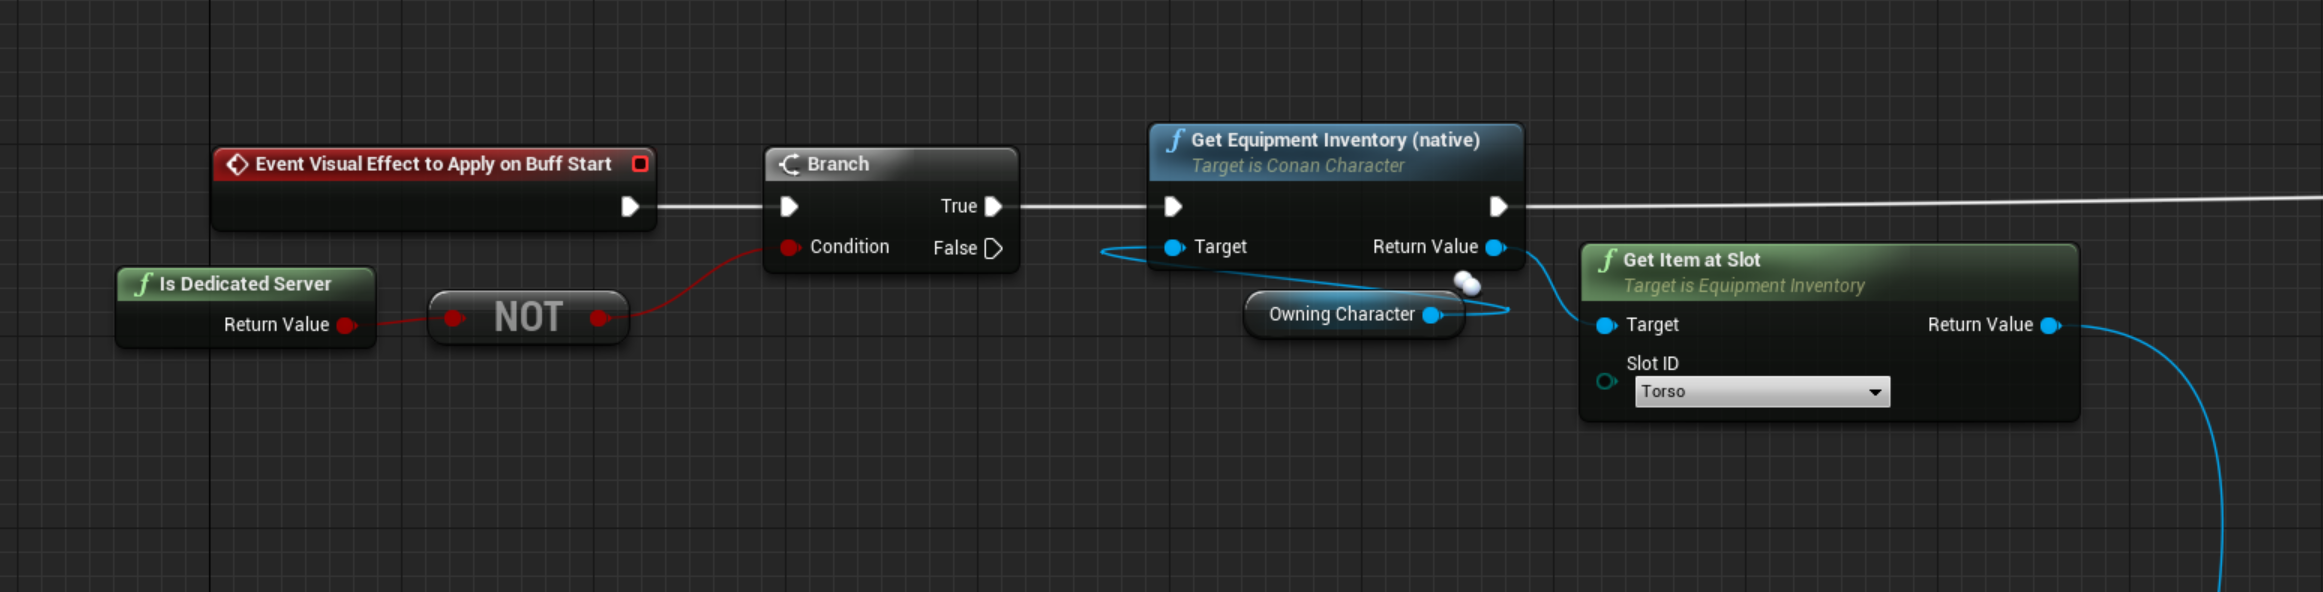
Task: Click the NOT node's input pin
Action: click(453, 318)
